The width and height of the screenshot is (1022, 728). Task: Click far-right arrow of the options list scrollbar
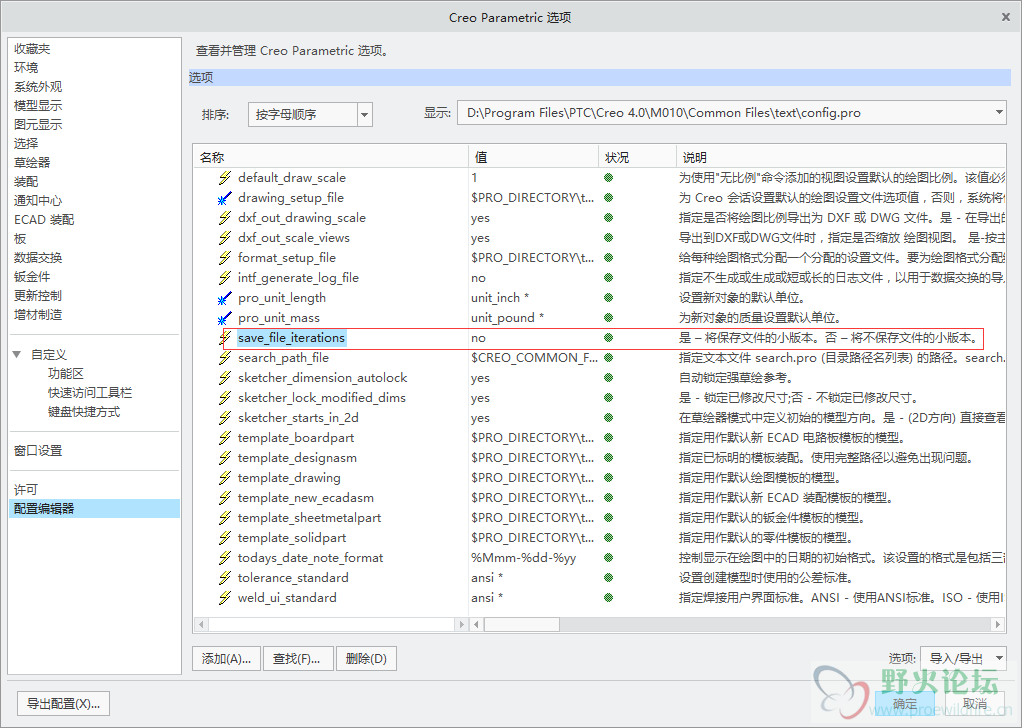(997, 624)
